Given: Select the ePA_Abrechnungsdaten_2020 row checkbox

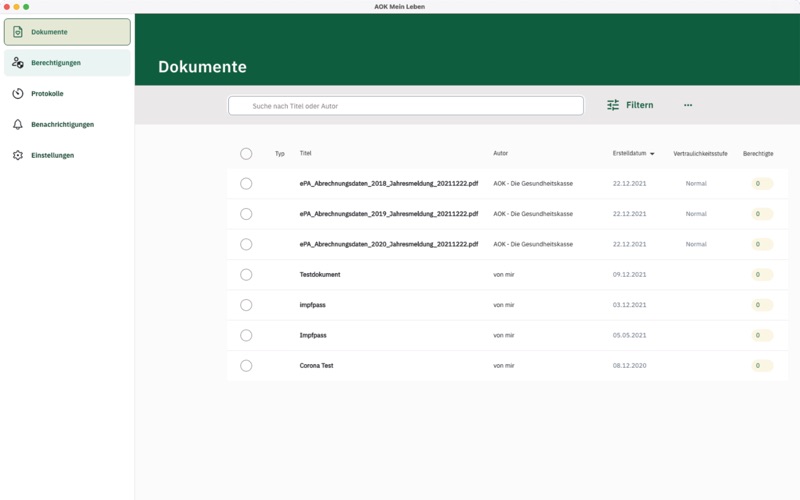Looking at the screenshot, I should coord(246,244).
